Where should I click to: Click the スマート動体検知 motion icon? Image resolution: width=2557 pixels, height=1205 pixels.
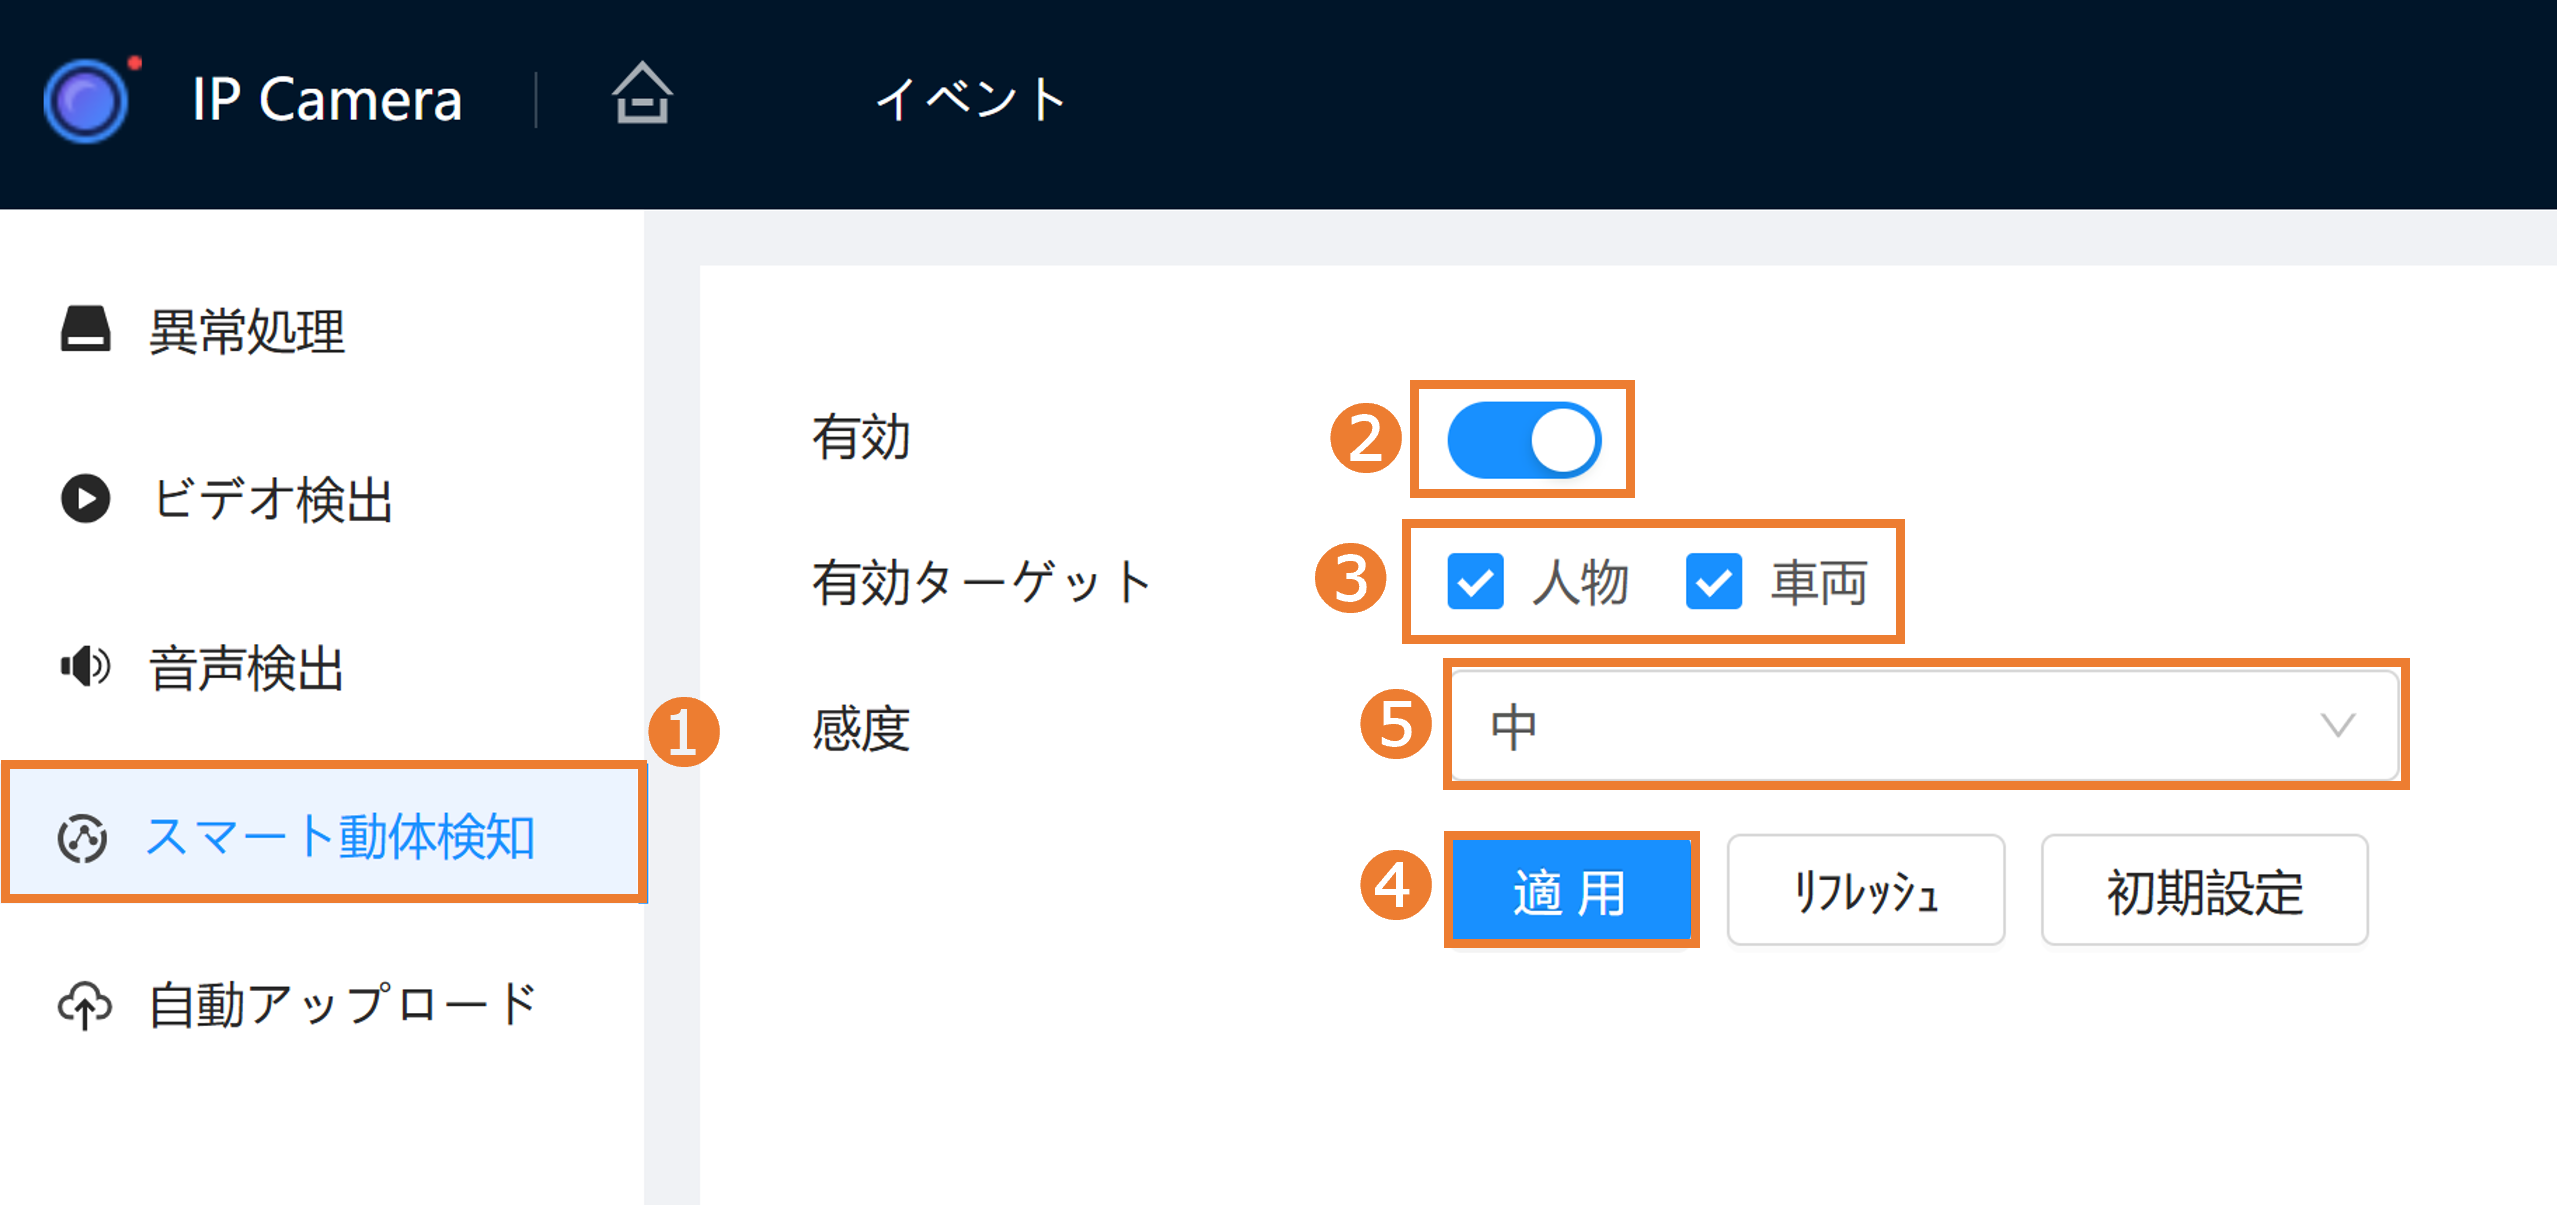click(x=82, y=837)
